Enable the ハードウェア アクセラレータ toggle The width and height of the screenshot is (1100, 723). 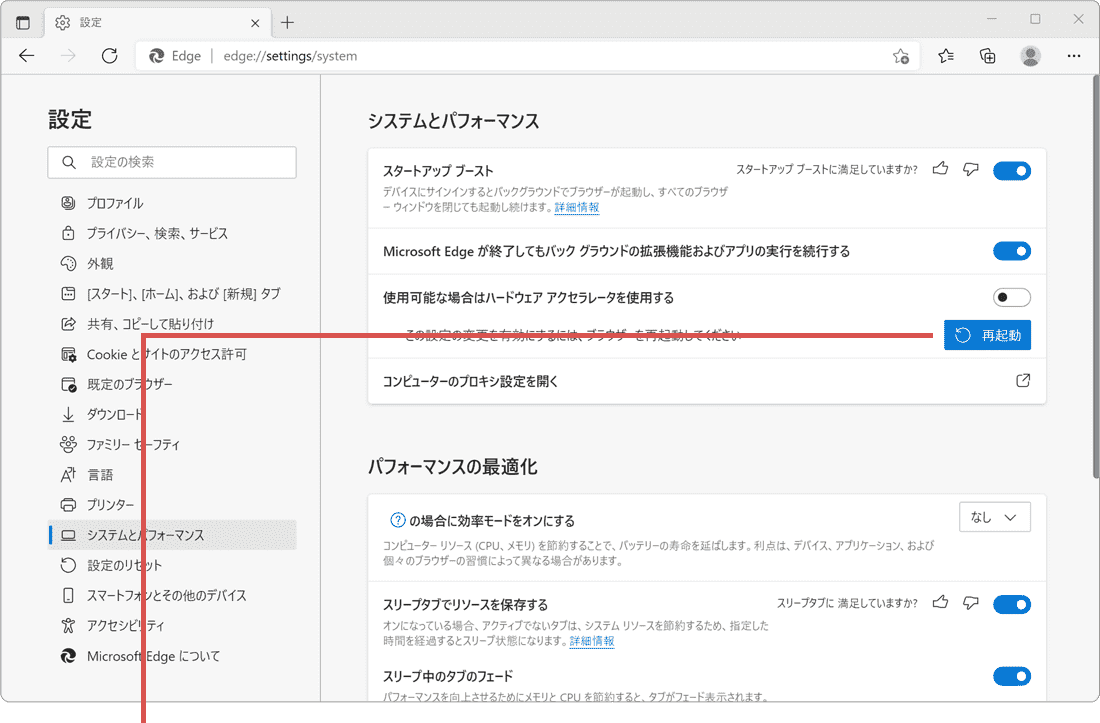click(1011, 297)
